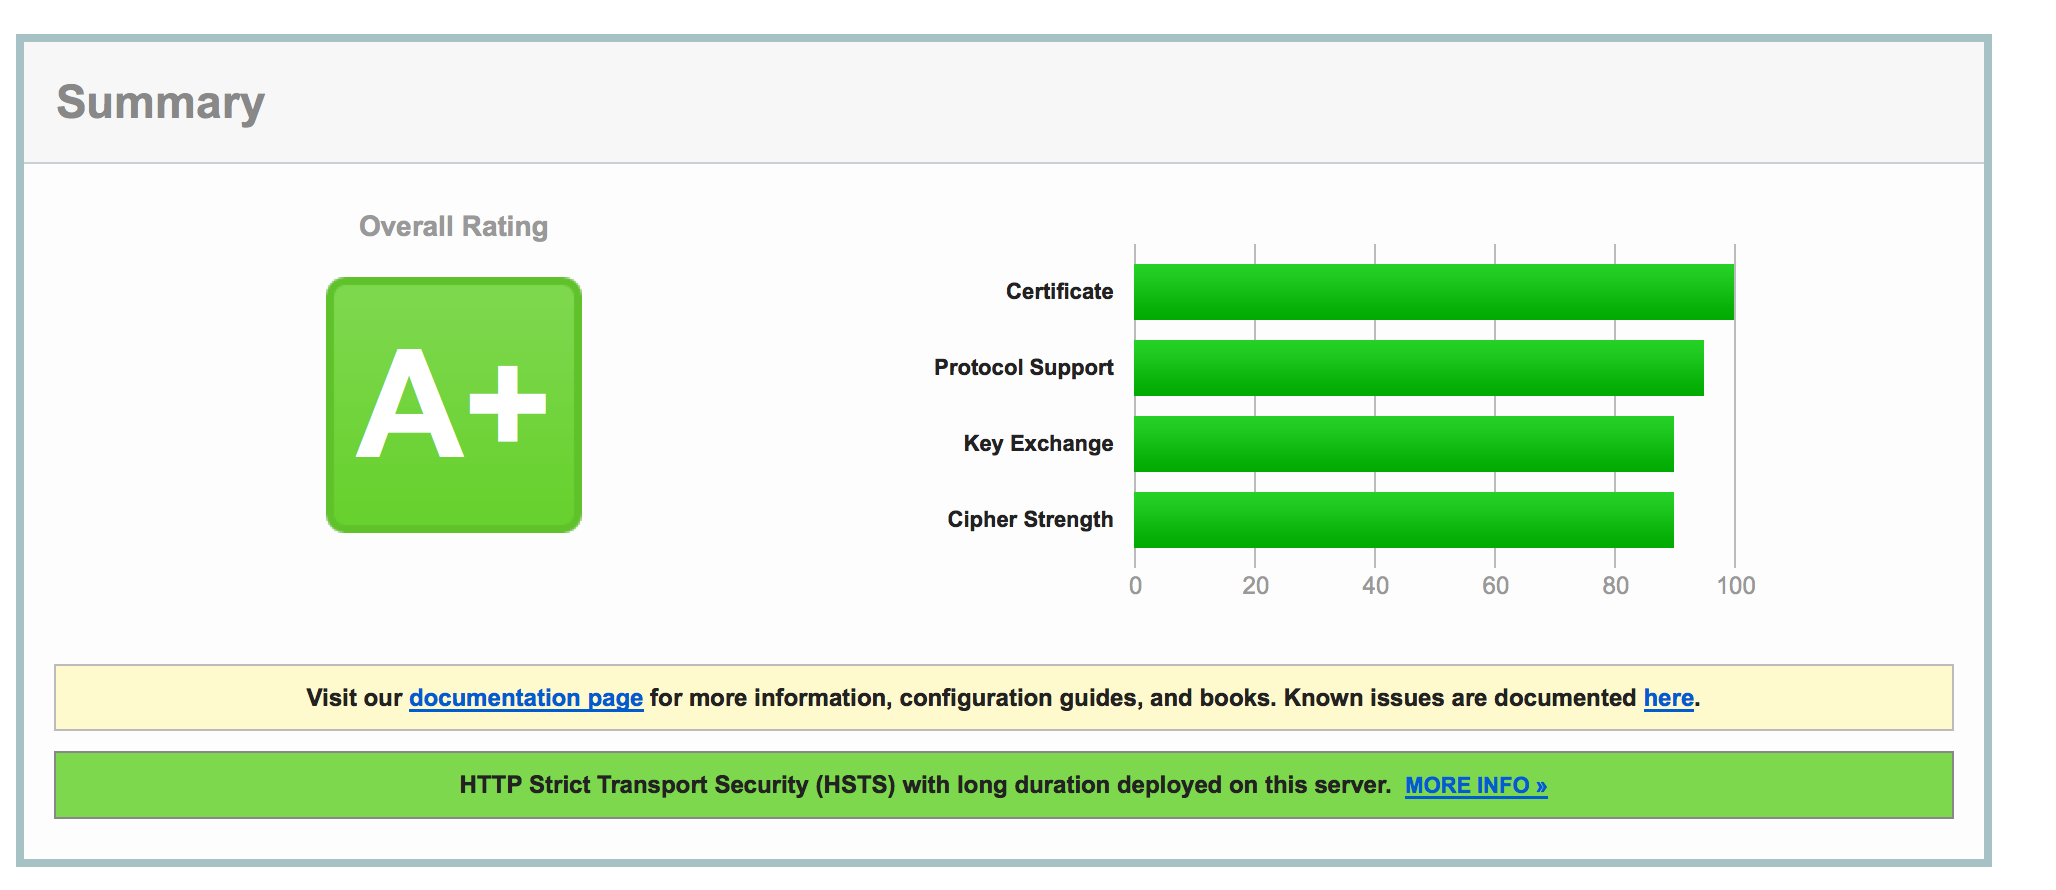This screenshot has height=890, width=2056.
Task: Click the Certificate chart label
Action: coord(1059,292)
